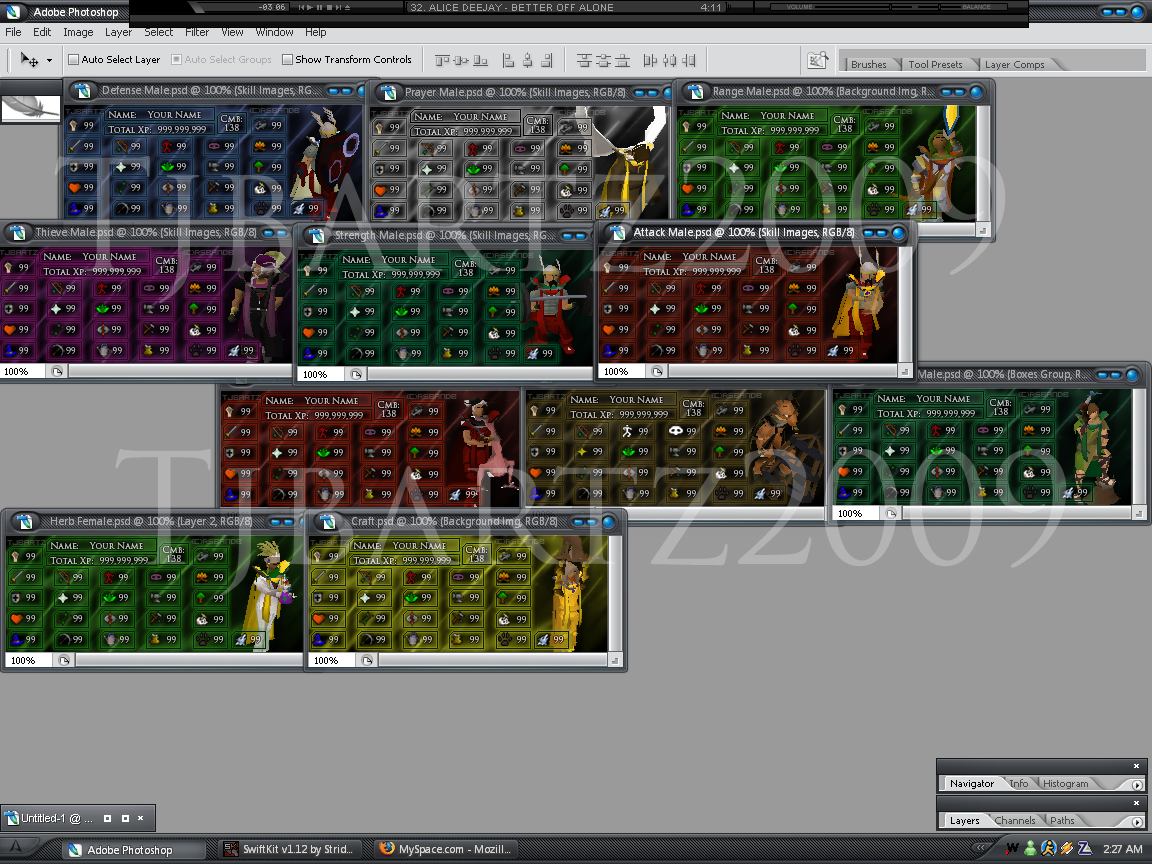The image size is (1152, 864).
Task: Click the Start button on taskbar
Action: pos(16,848)
